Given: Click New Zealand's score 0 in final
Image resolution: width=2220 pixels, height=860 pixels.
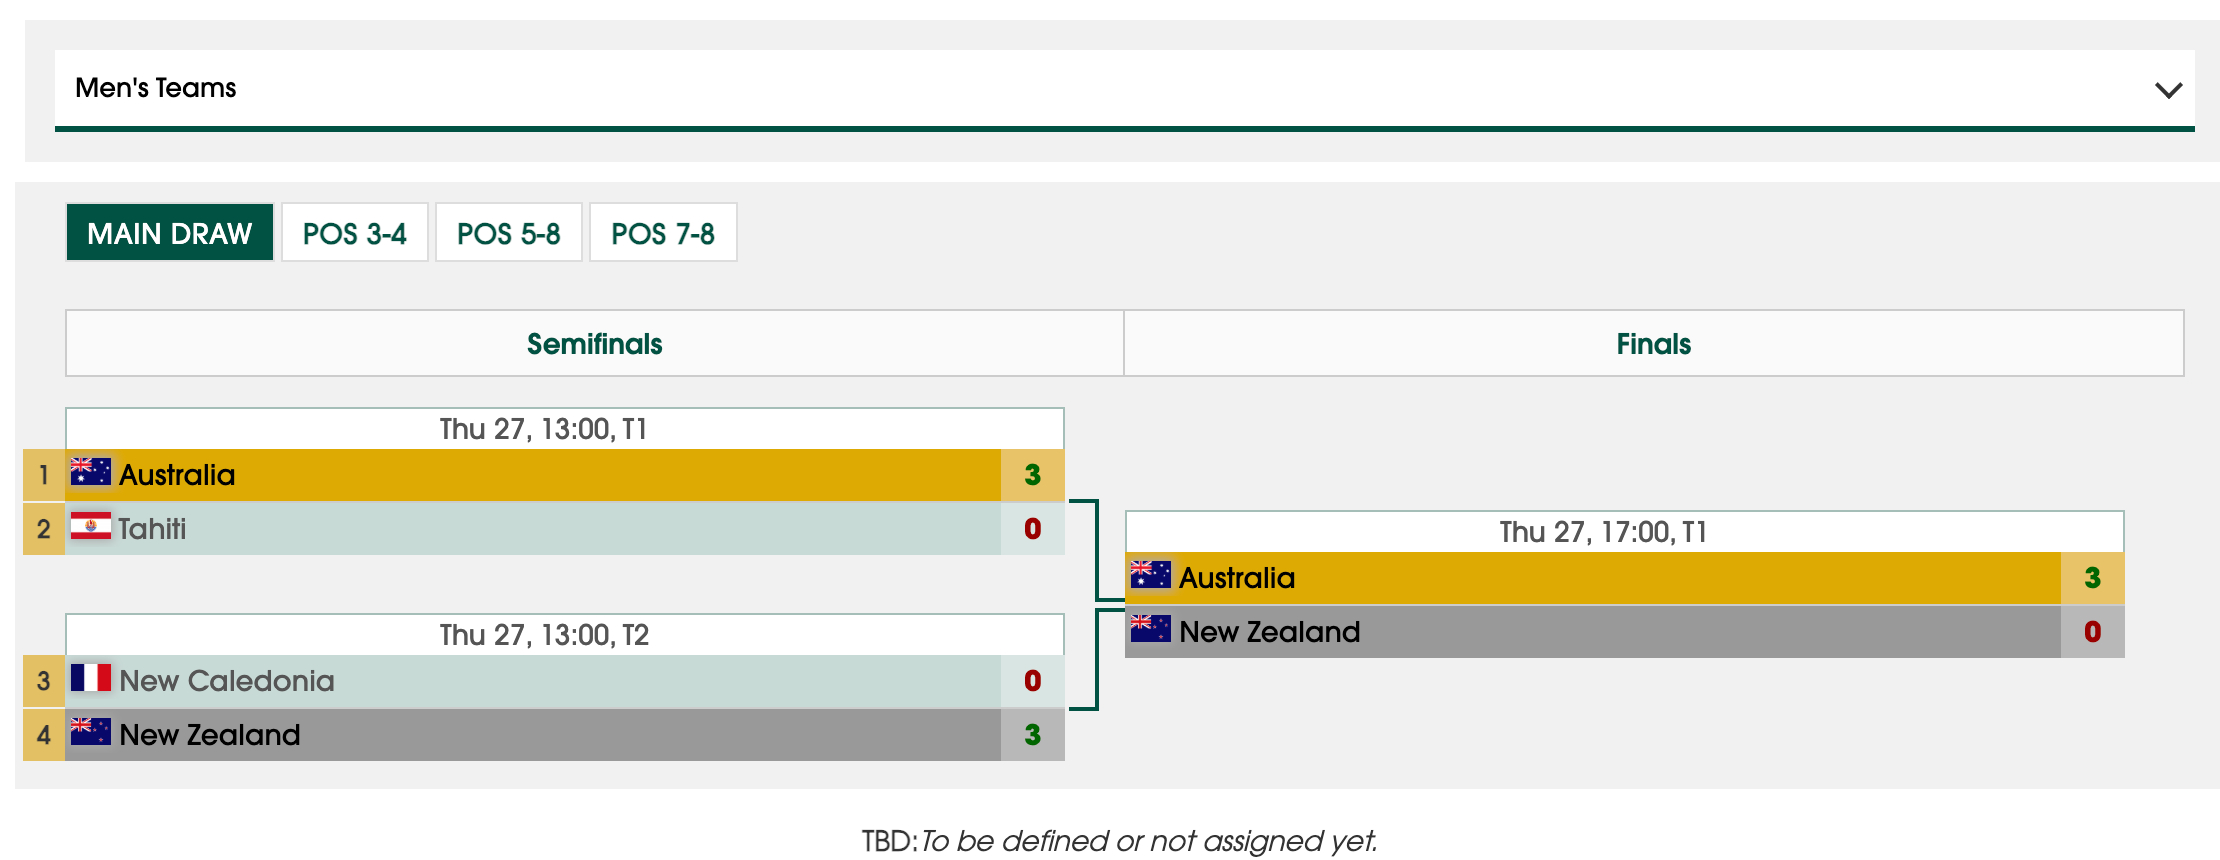Looking at the screenshot, I should [x=2092, y=632].
